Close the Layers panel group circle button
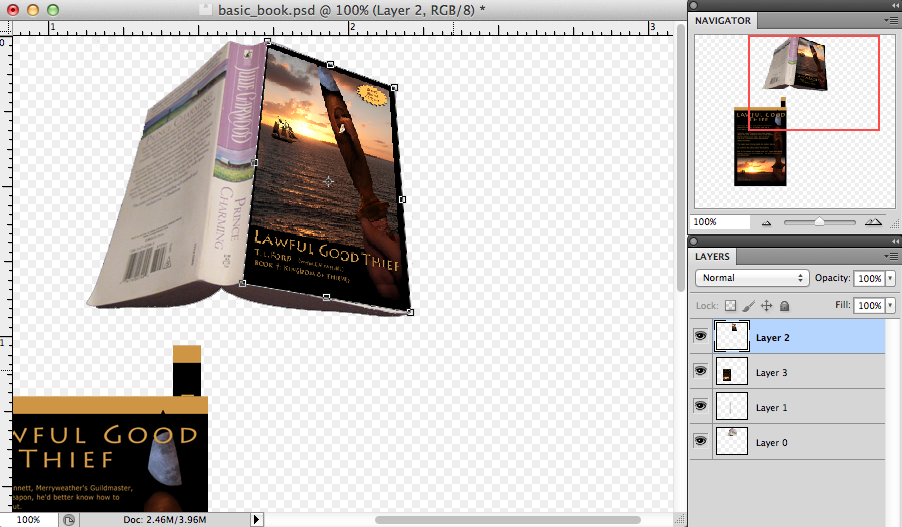This screenshot has width=902, height=527. (x=694, y=242)
